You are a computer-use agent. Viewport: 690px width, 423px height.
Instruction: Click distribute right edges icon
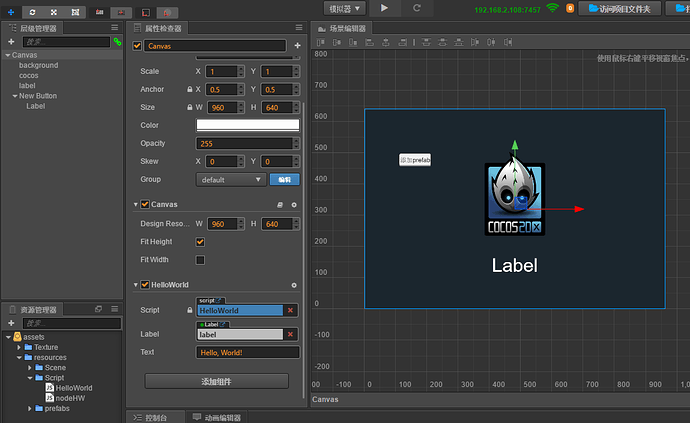[508, 42]
